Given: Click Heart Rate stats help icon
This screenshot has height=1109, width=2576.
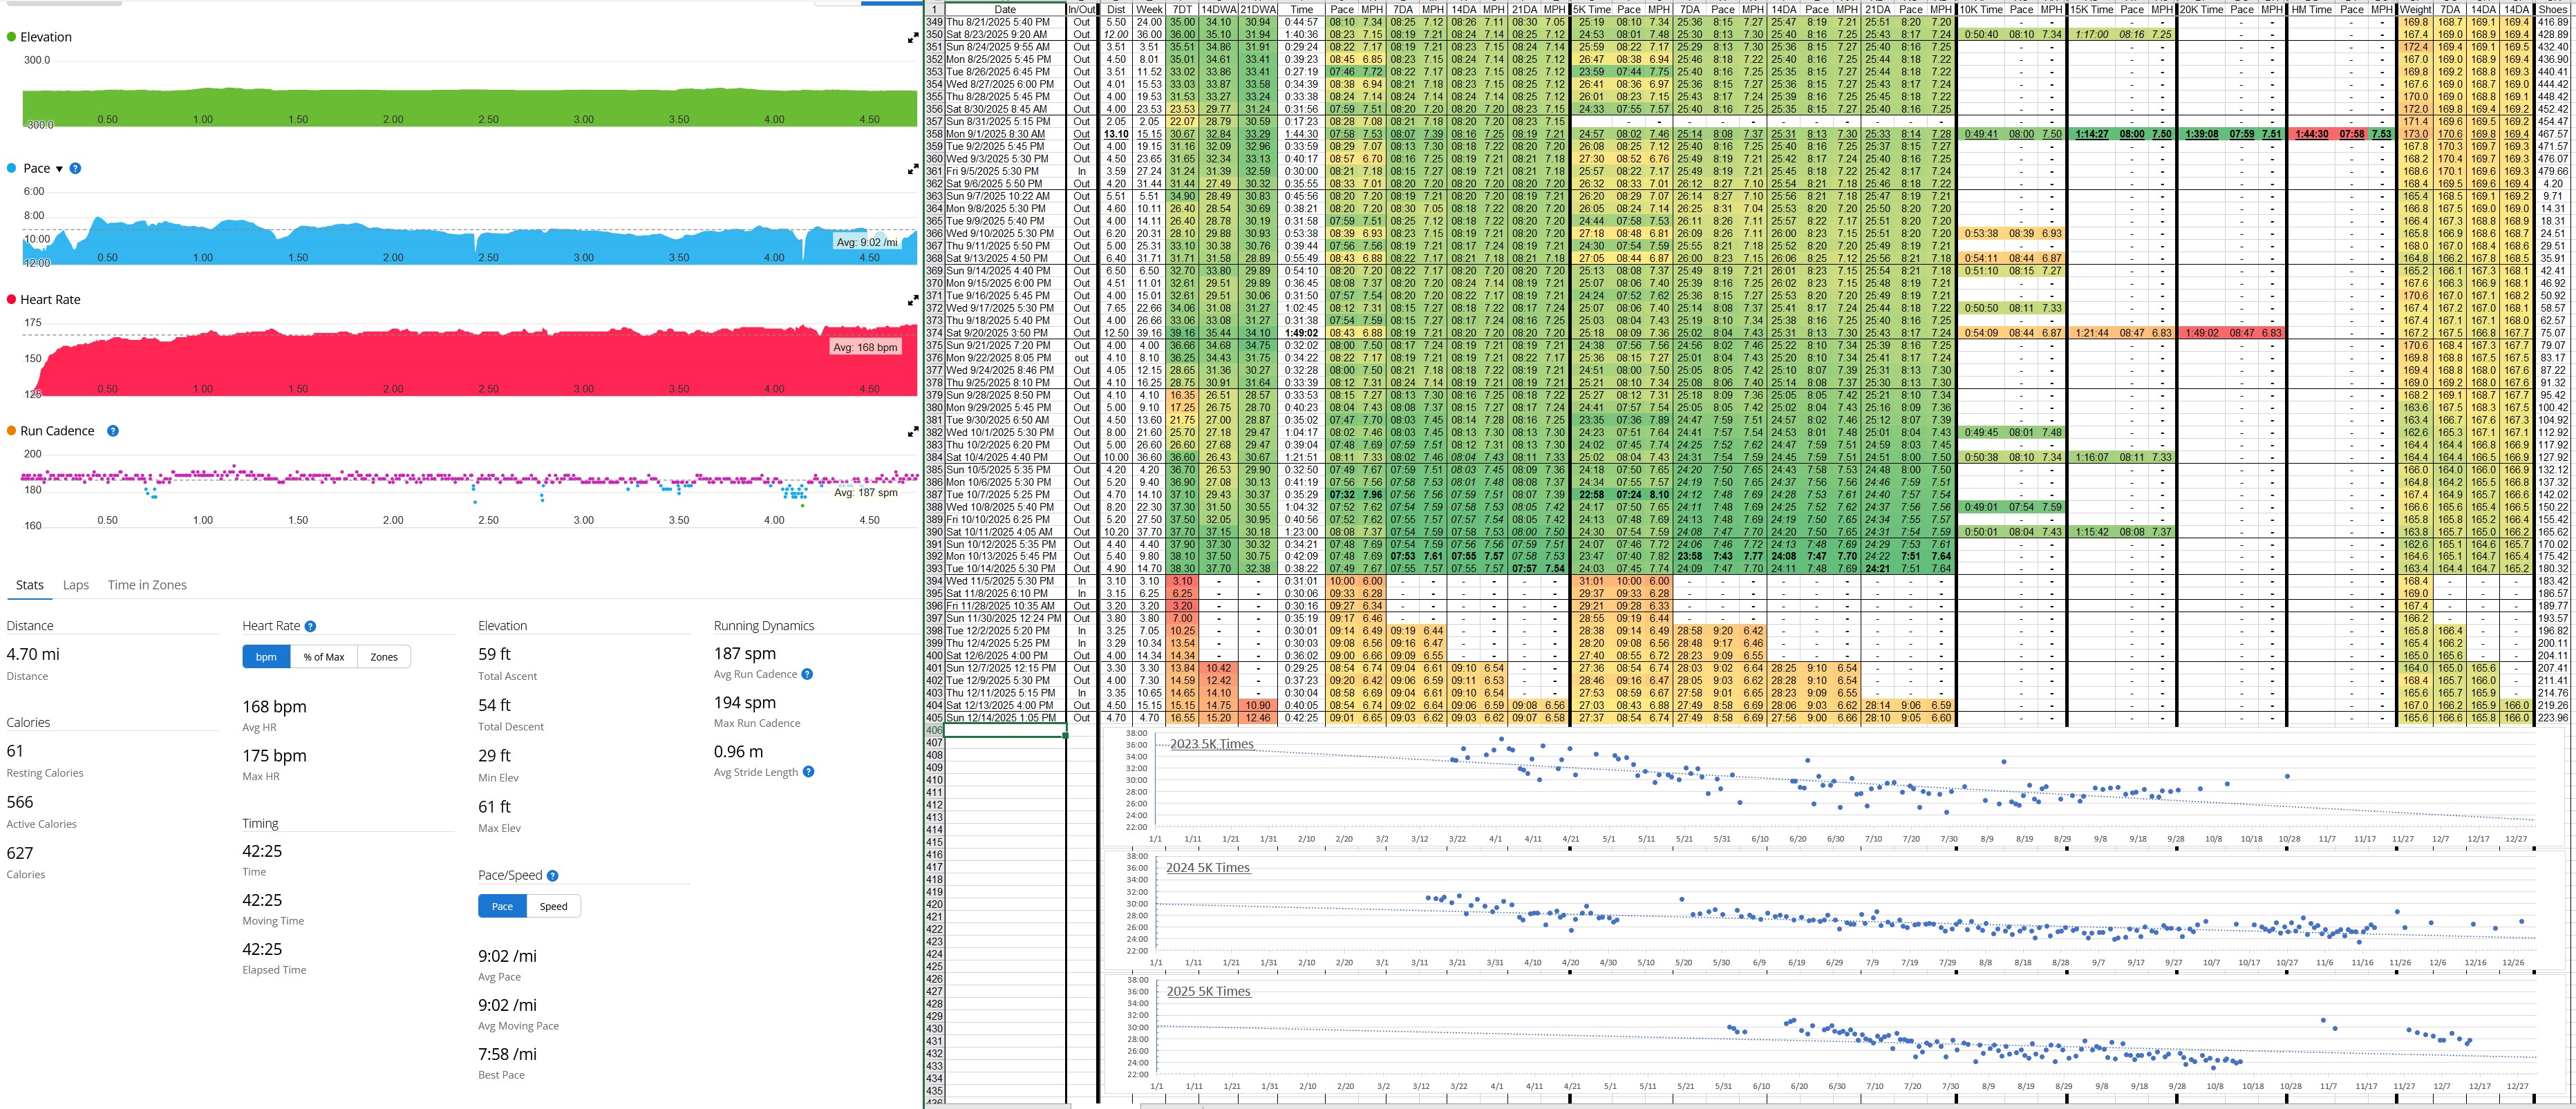Looking at the screenshot, I should (310, 626).
